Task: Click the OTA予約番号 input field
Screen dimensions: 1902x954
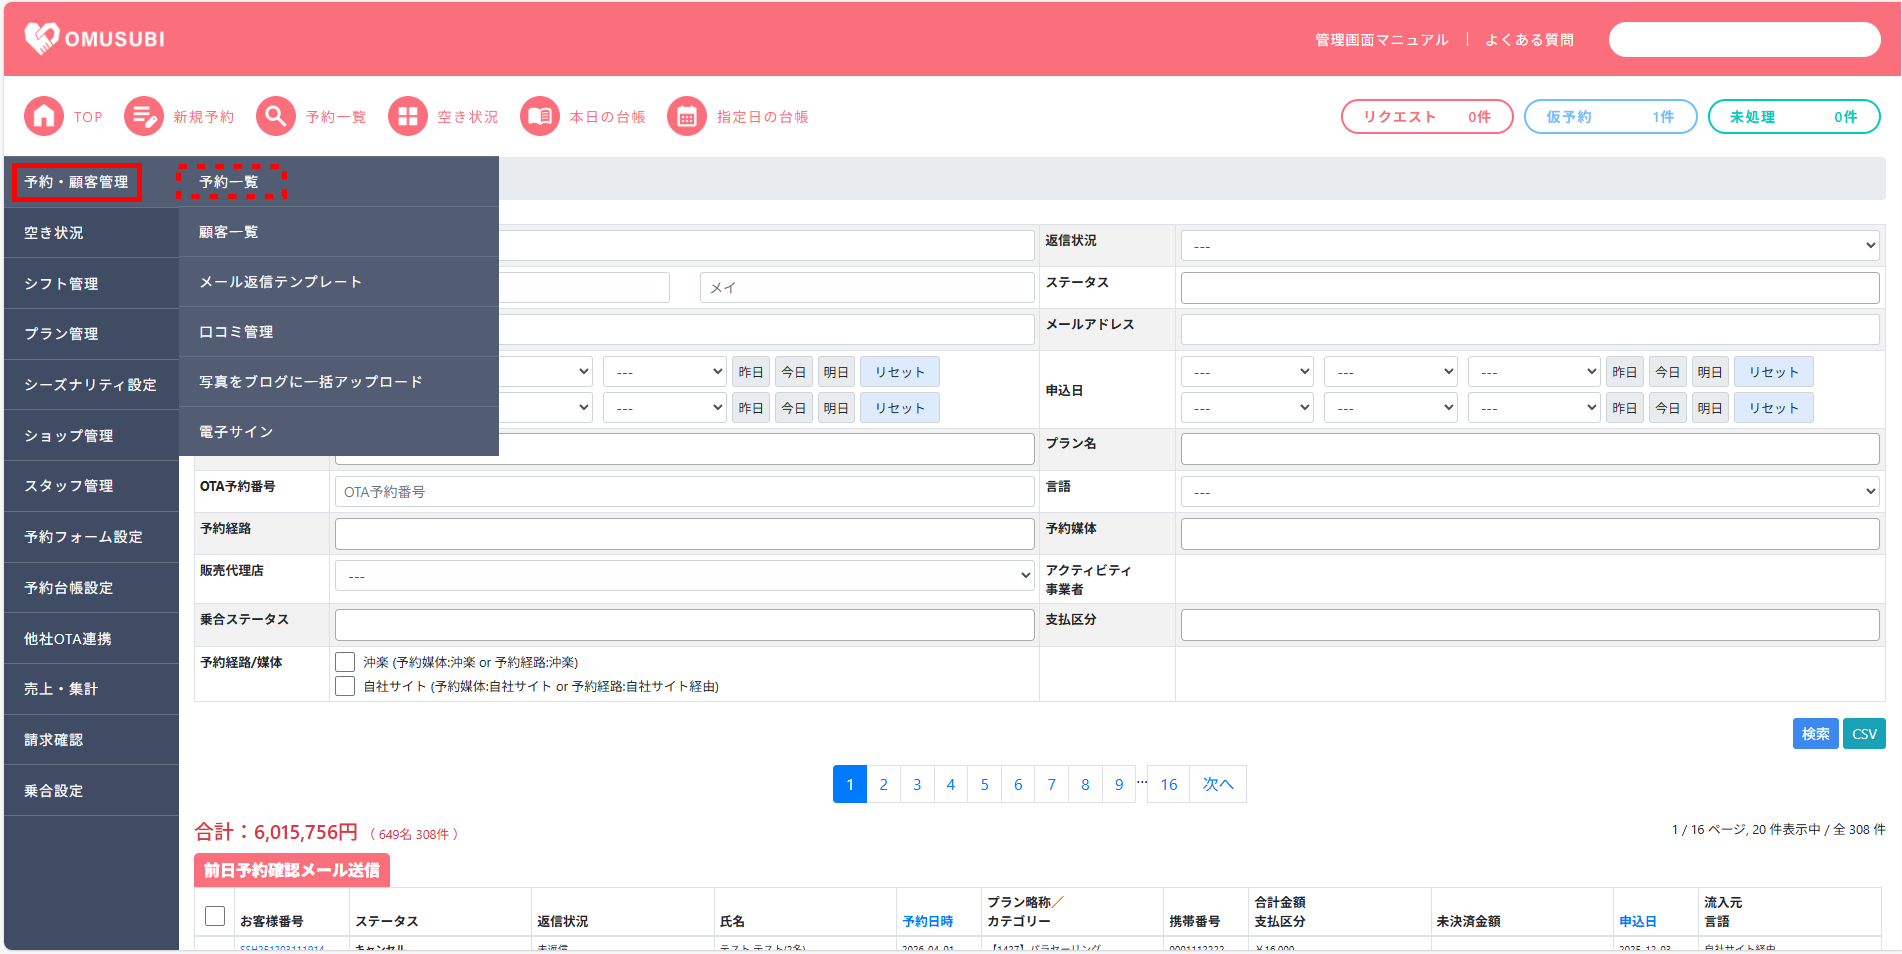Action: click(x=684, y=492)
